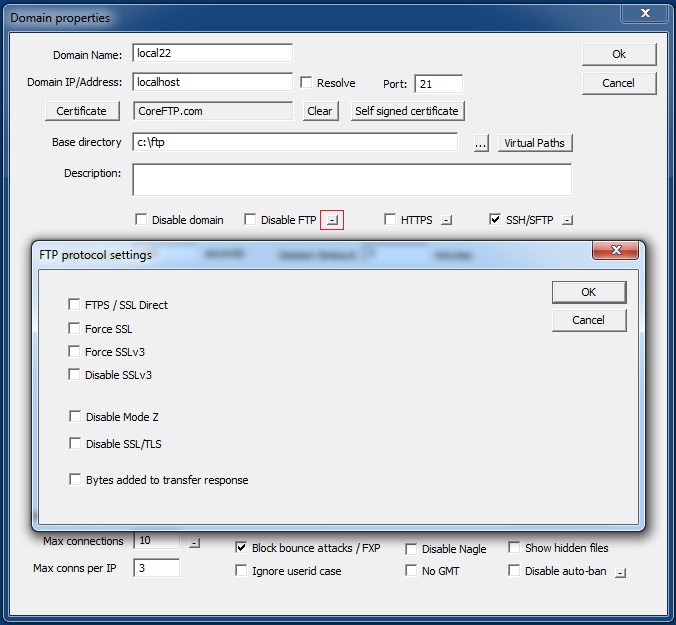Click Self signed certificate button
Viewport: 676px width, 625px height.
408,111
